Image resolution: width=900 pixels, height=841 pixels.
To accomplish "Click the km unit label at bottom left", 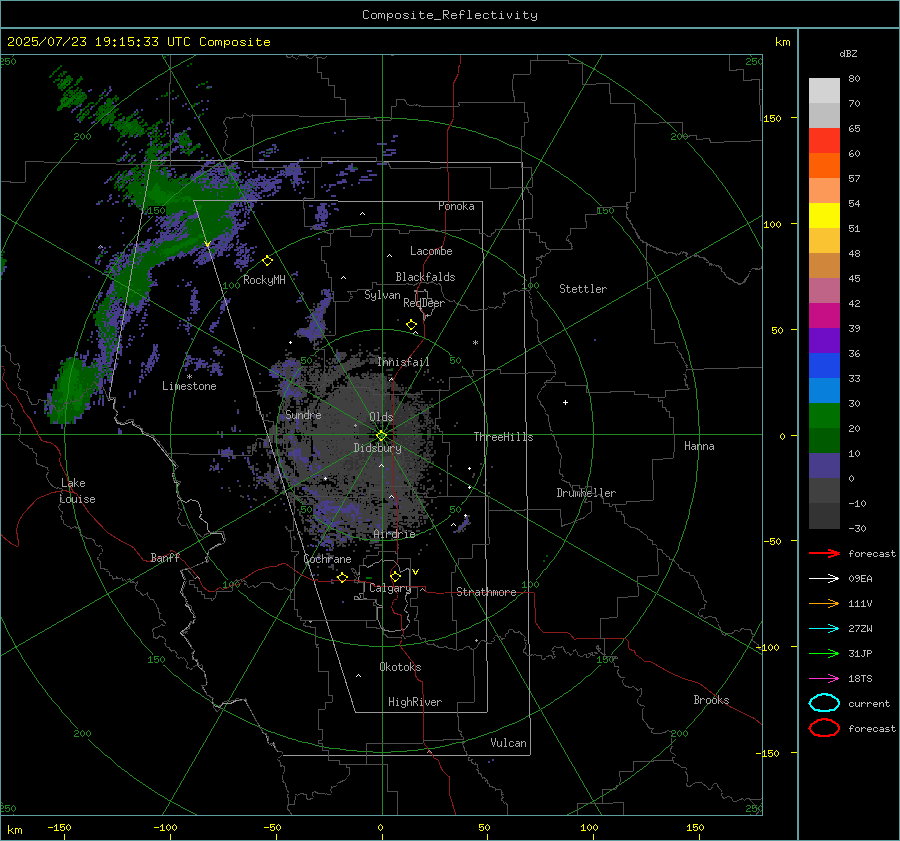I will [x=15, y=830].
